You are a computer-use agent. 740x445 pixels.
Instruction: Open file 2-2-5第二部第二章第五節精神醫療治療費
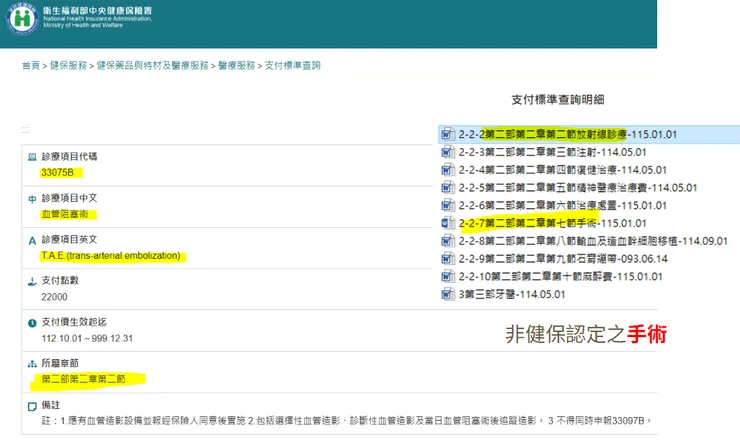pyautogui.click(x=578, y=188)
